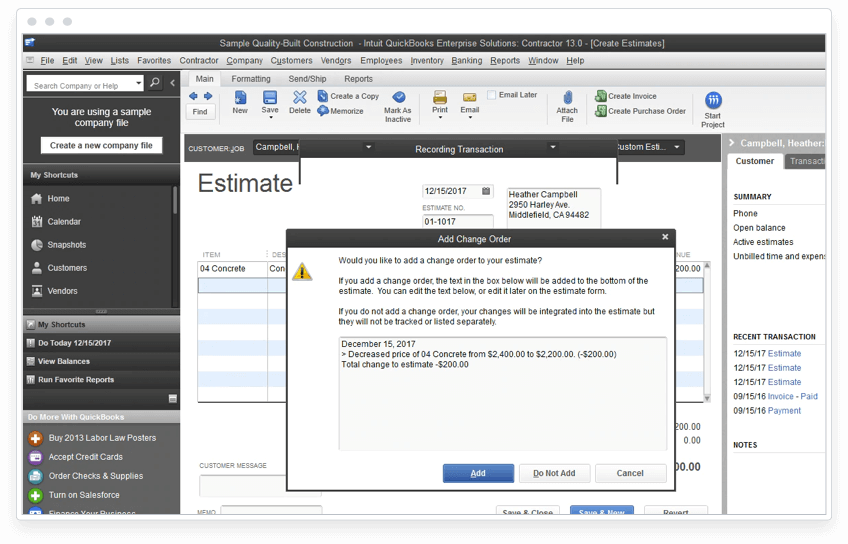Screen dimensions: 848x544
Task: Toggle the Email Later checkbox
Action: pyautogui.click(x=492, y=95)
